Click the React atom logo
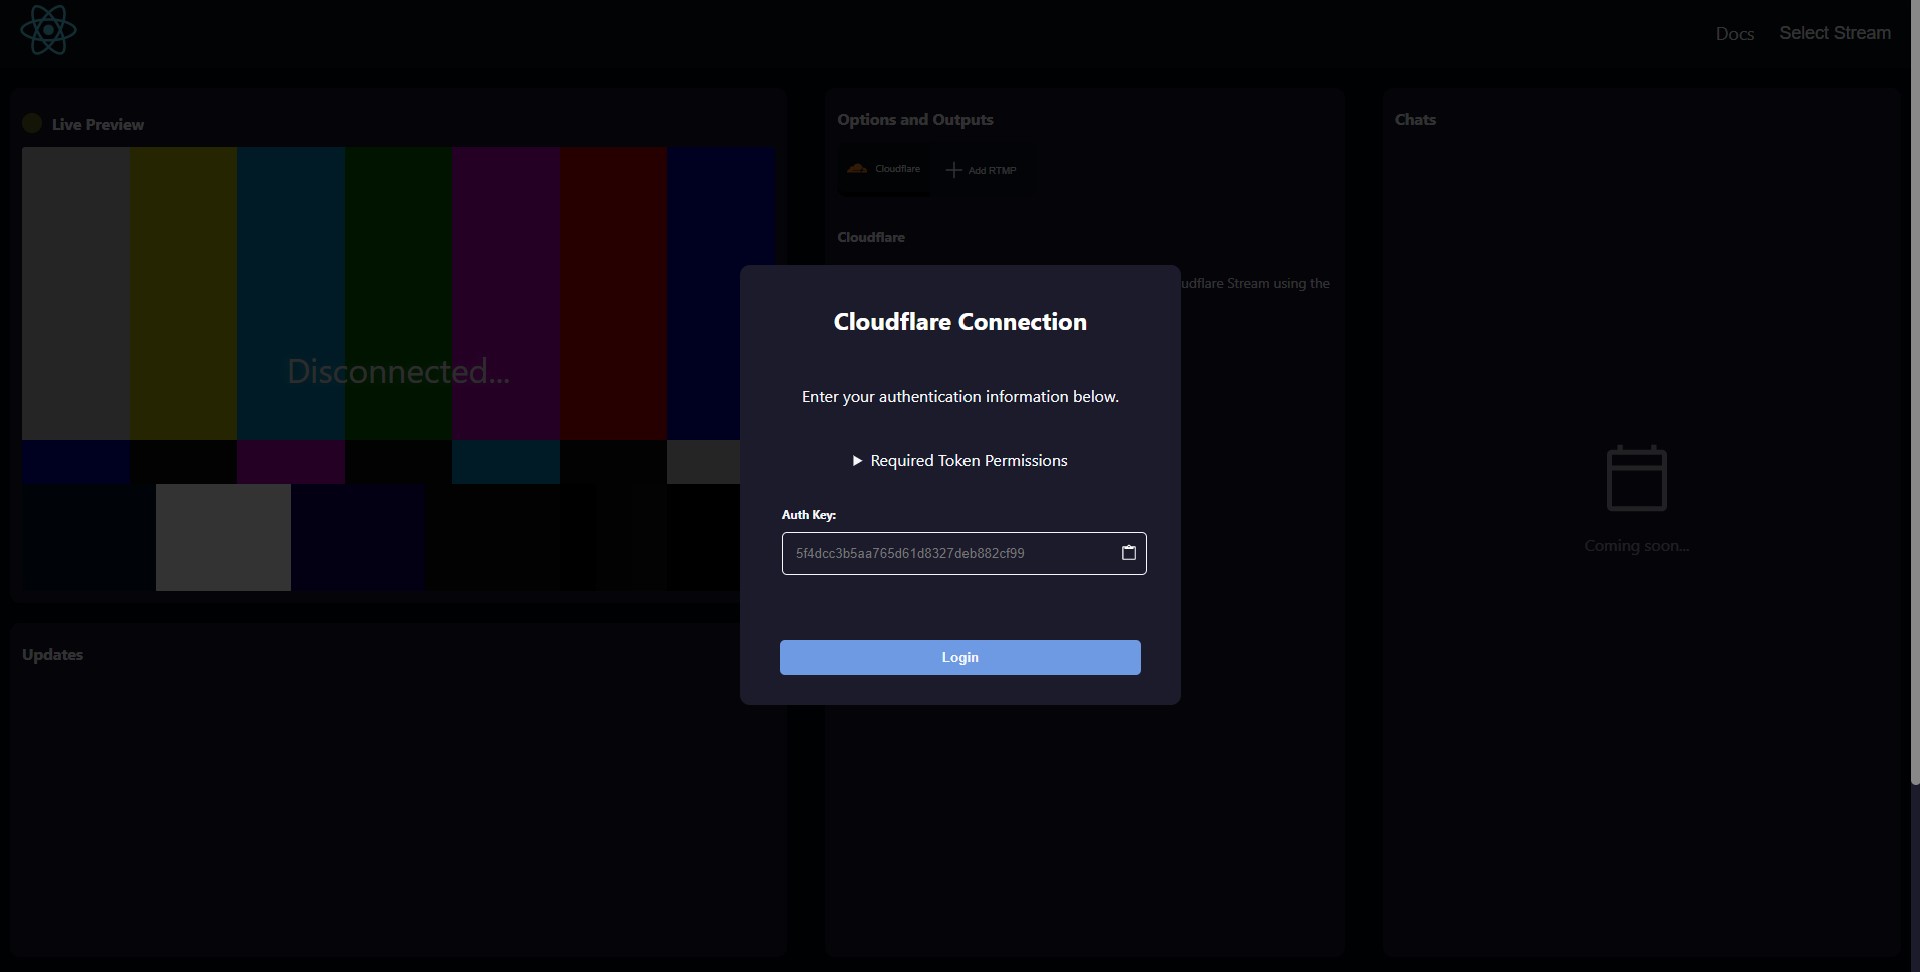Viewport: 1920px width, 972px height. [48, 30]
